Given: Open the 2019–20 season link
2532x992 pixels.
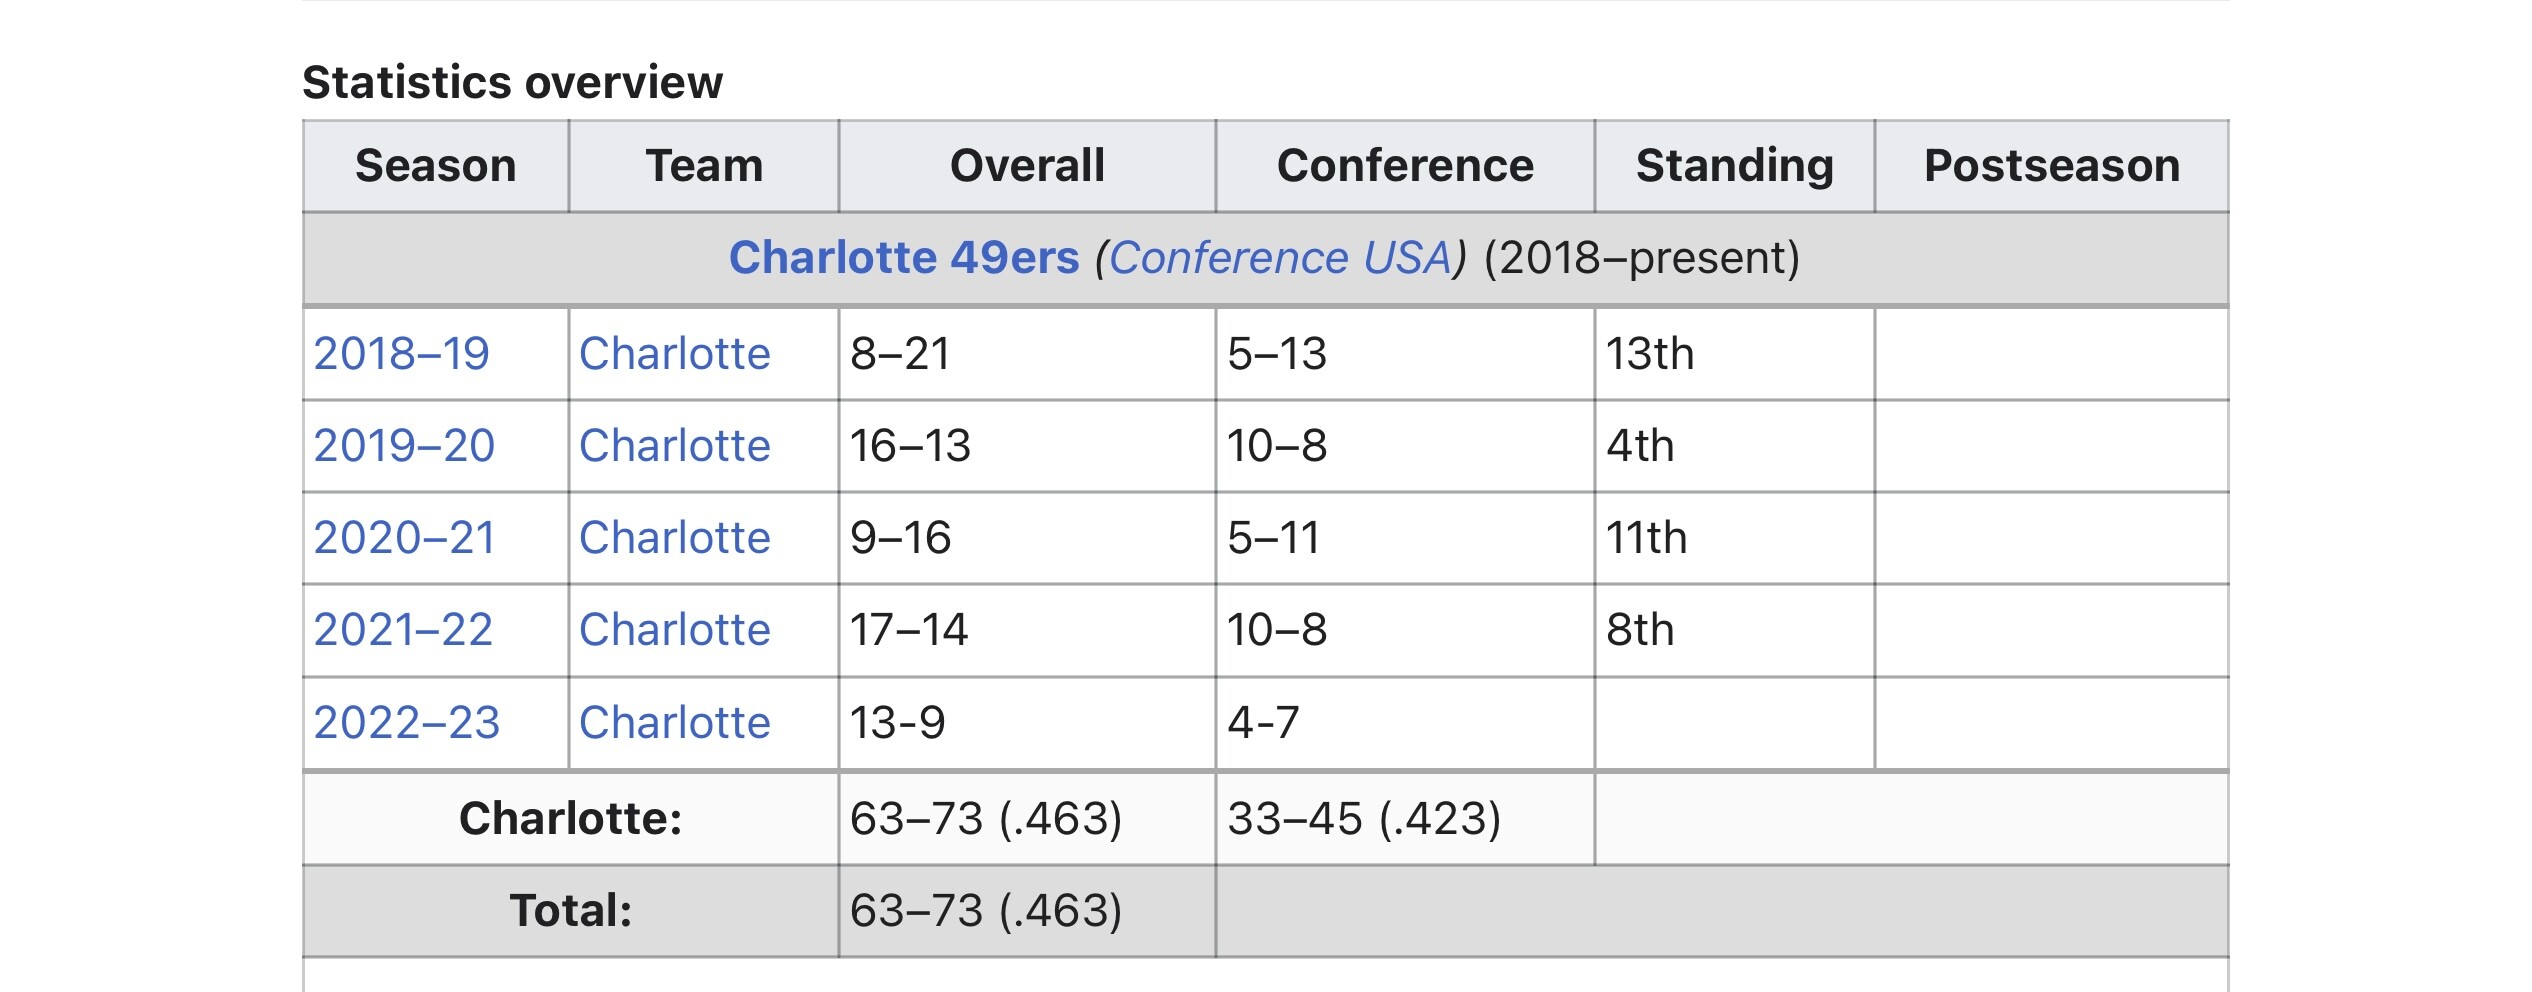Looking at the screenshot, I should (x=404, y=446).
